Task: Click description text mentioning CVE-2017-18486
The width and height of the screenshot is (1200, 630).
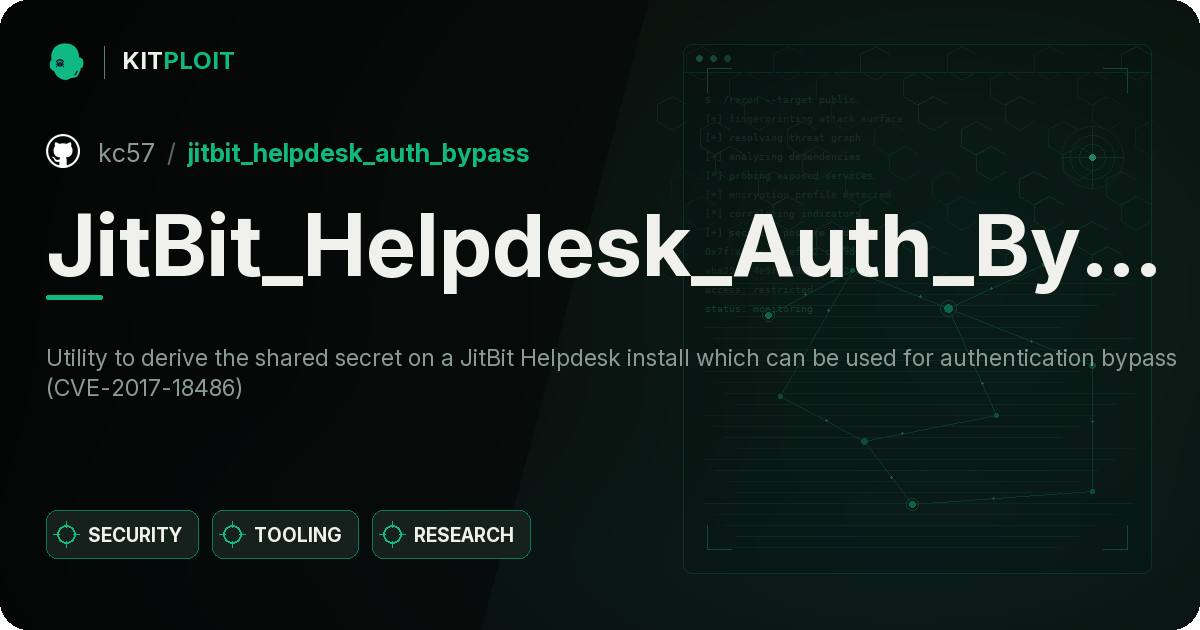Action: tap(611, 373)
